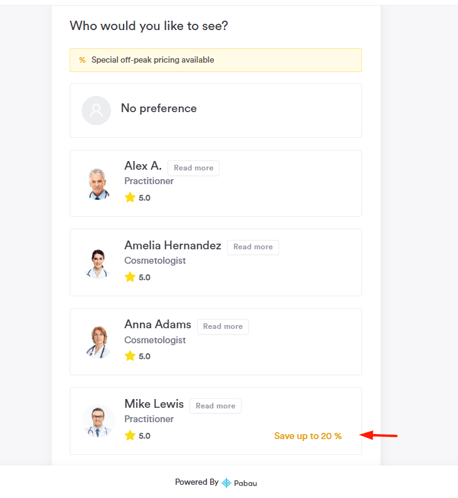
Task: Click the Save up to 20 % label
Action: (308, 436)
